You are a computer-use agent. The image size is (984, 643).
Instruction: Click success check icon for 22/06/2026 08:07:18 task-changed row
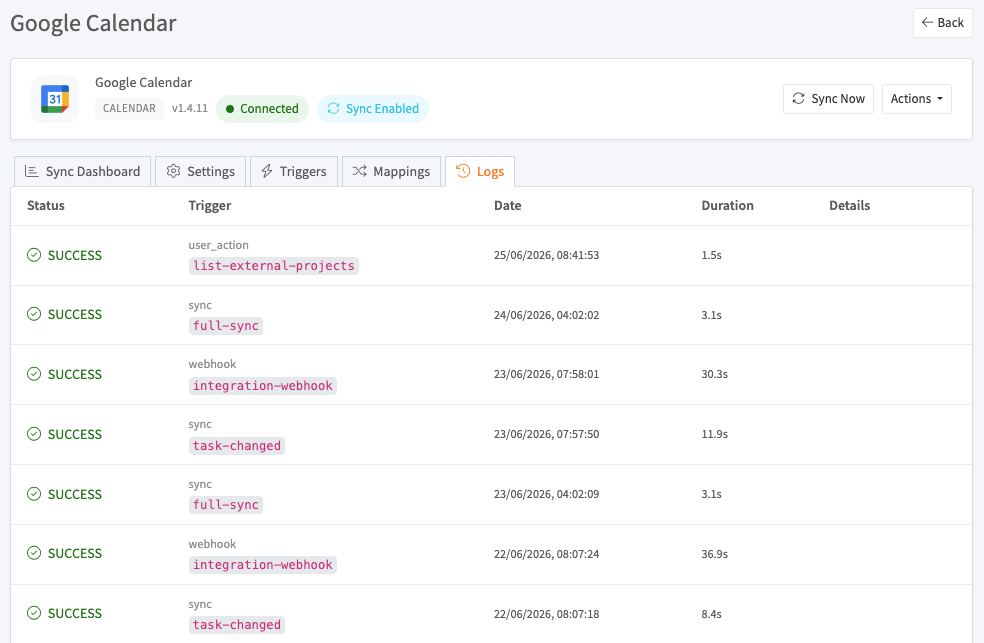click(x=34, y=614)
